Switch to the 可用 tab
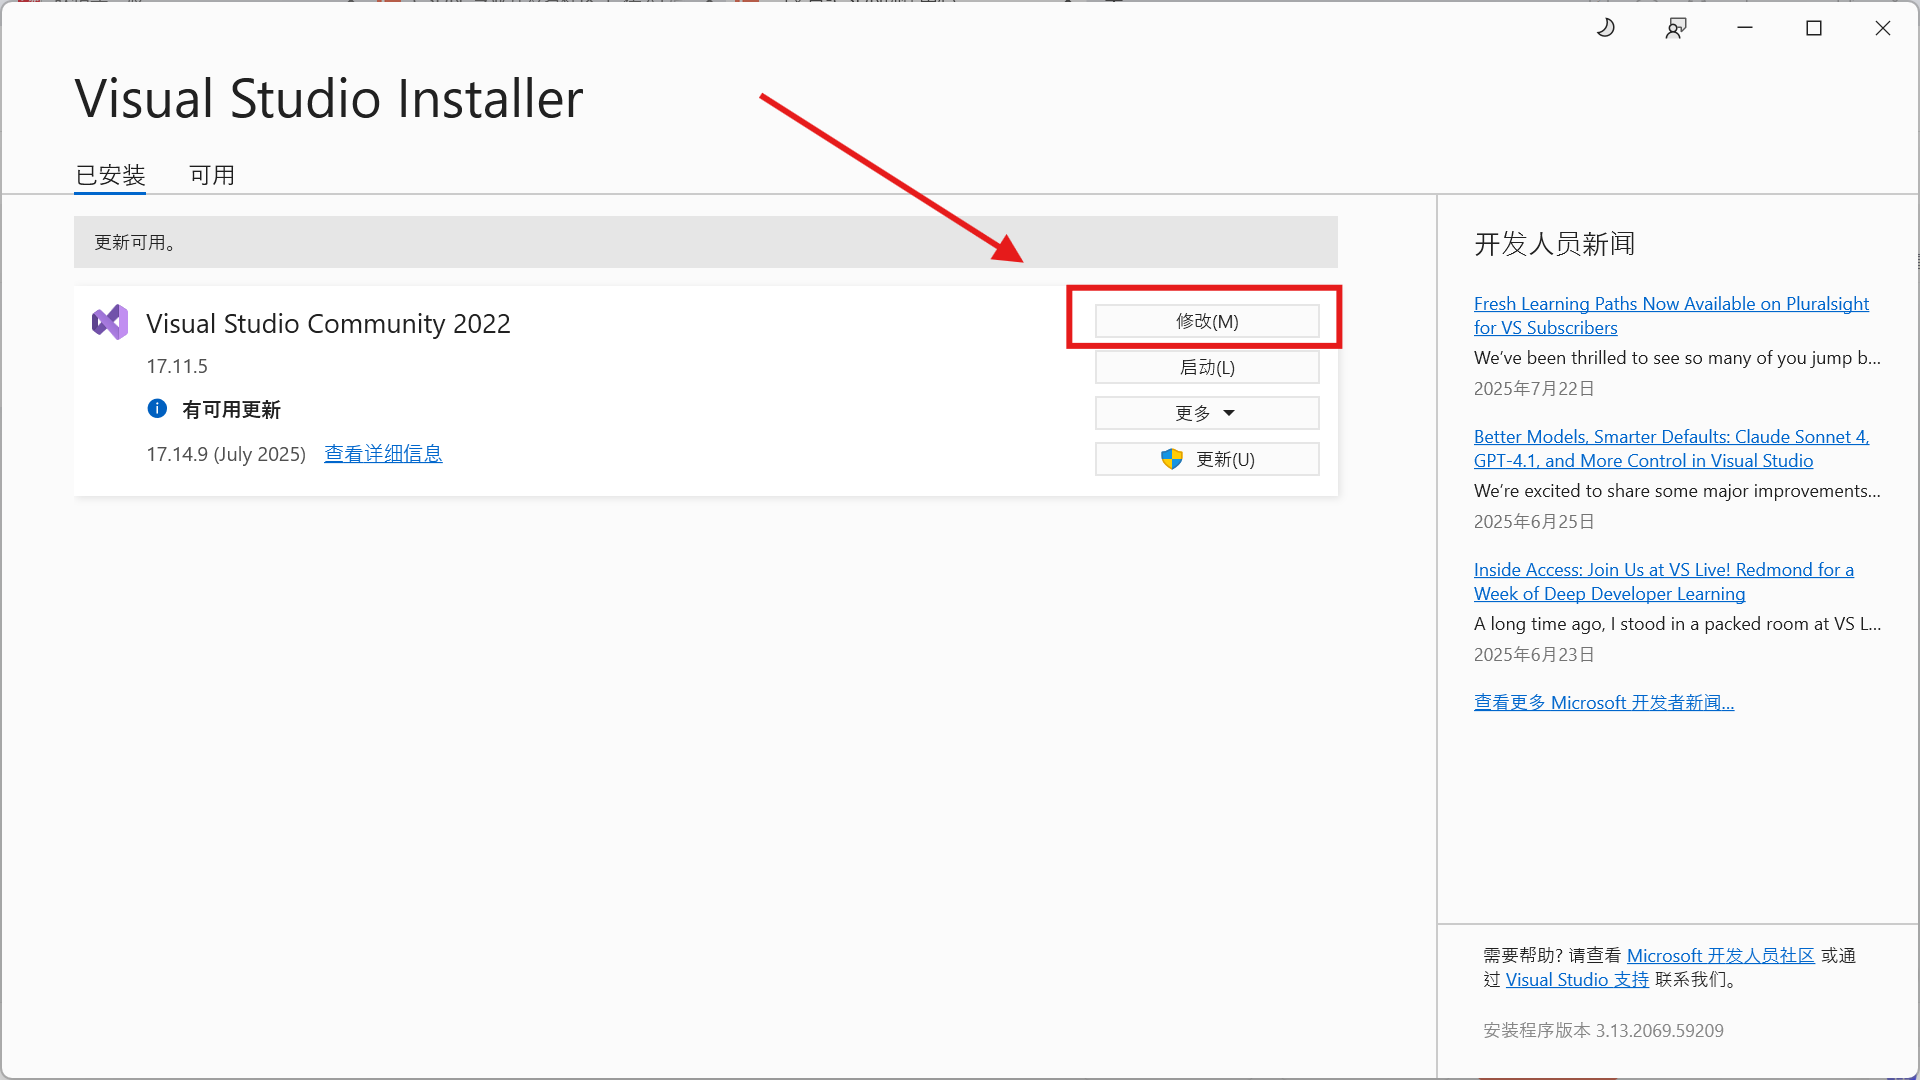 (212, 175)
